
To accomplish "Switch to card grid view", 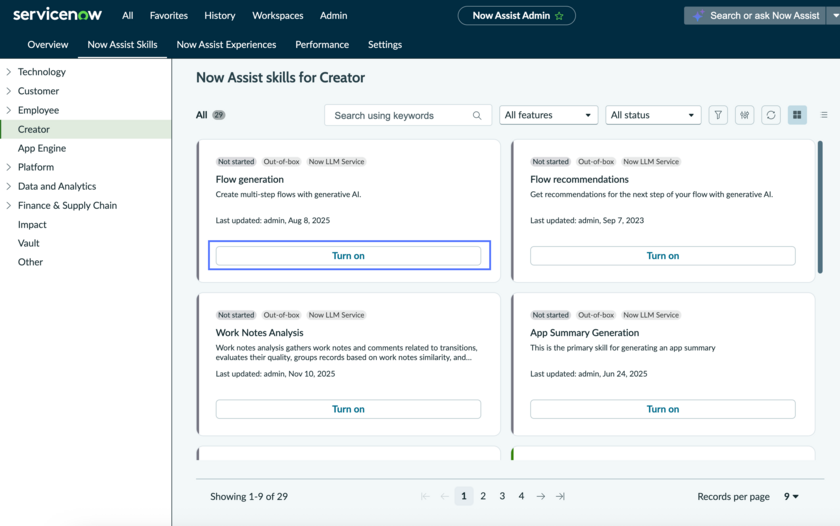I will click(797, 115).
